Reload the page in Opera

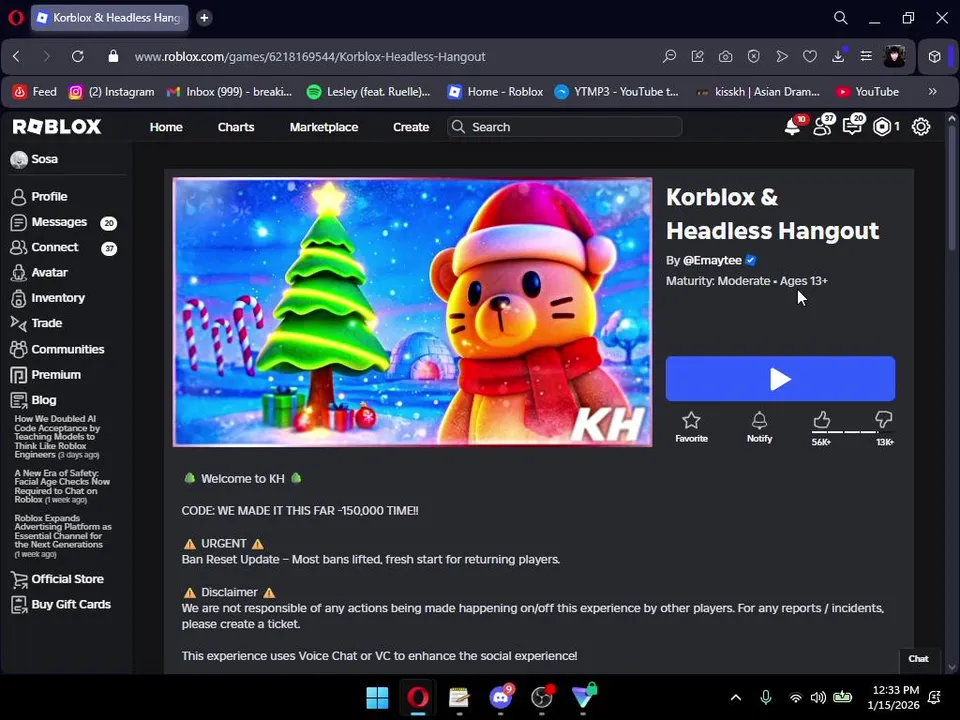coord(78,56)
